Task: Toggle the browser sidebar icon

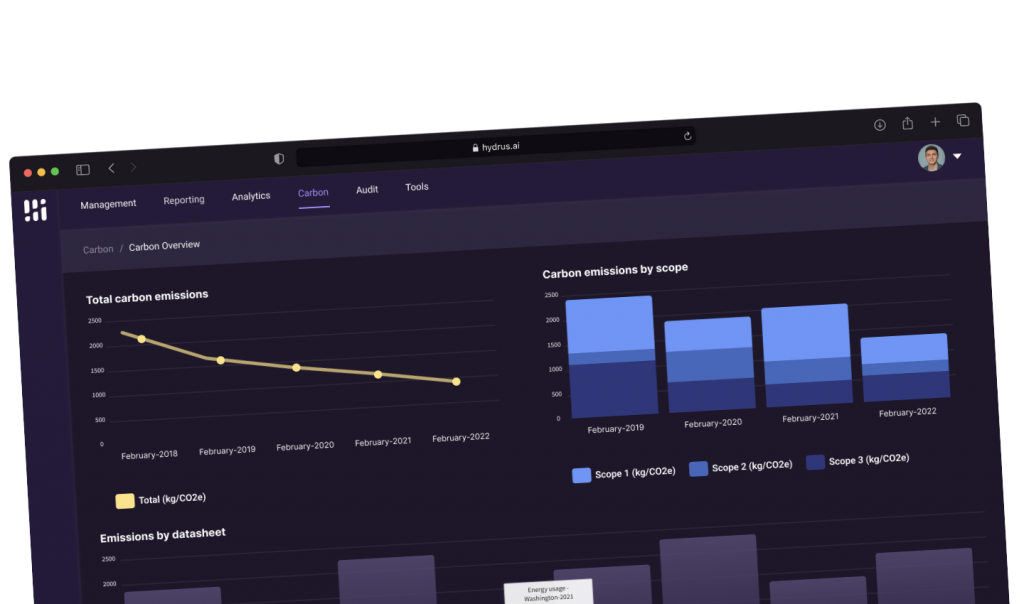Action: click(x=83, y=170)
